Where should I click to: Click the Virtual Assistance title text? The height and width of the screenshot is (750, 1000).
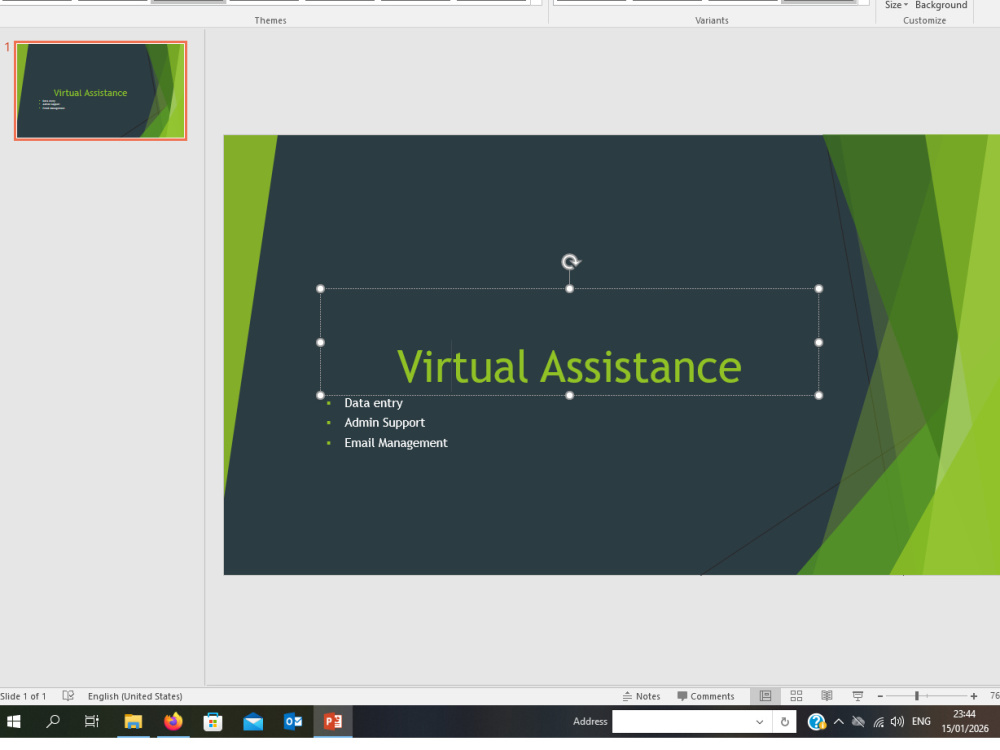coord(569,367)
